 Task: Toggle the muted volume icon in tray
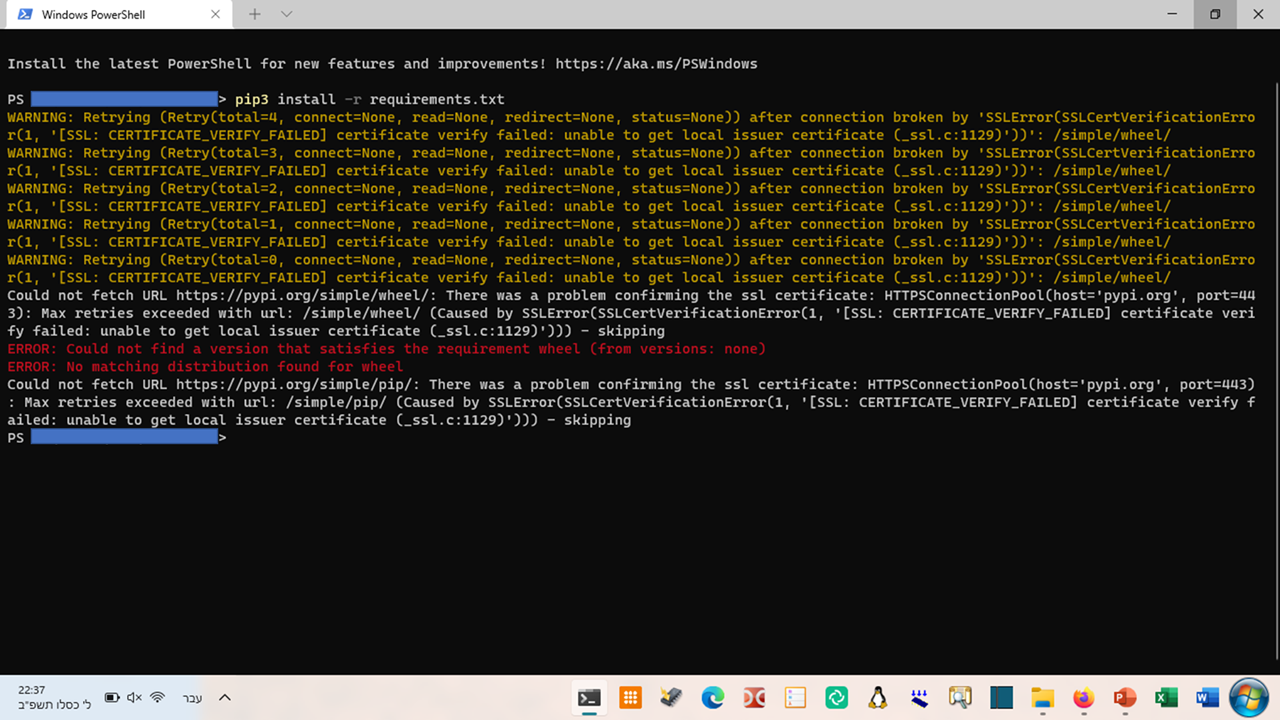[x=134, y=697]
